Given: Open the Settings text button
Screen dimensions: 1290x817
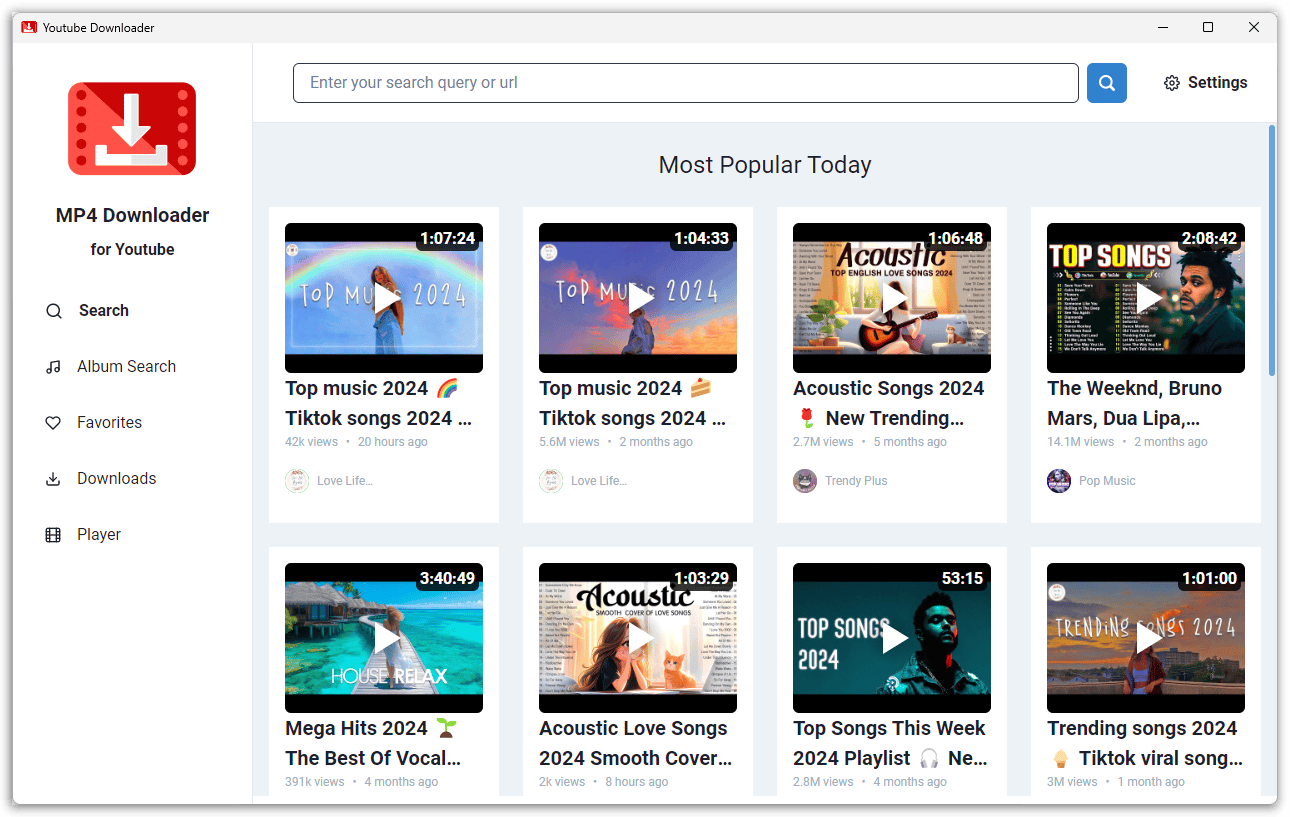Looking at the screenshot, I should [1217, 83].
